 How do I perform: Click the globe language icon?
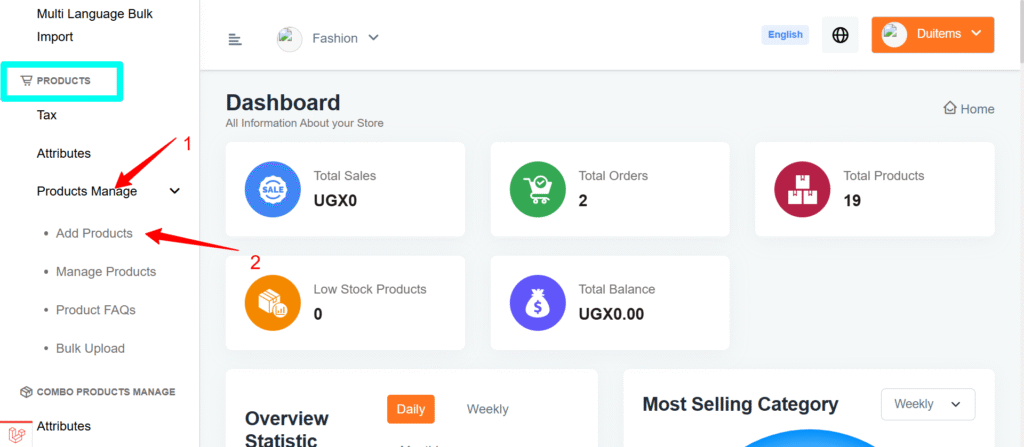coord(840,35)
